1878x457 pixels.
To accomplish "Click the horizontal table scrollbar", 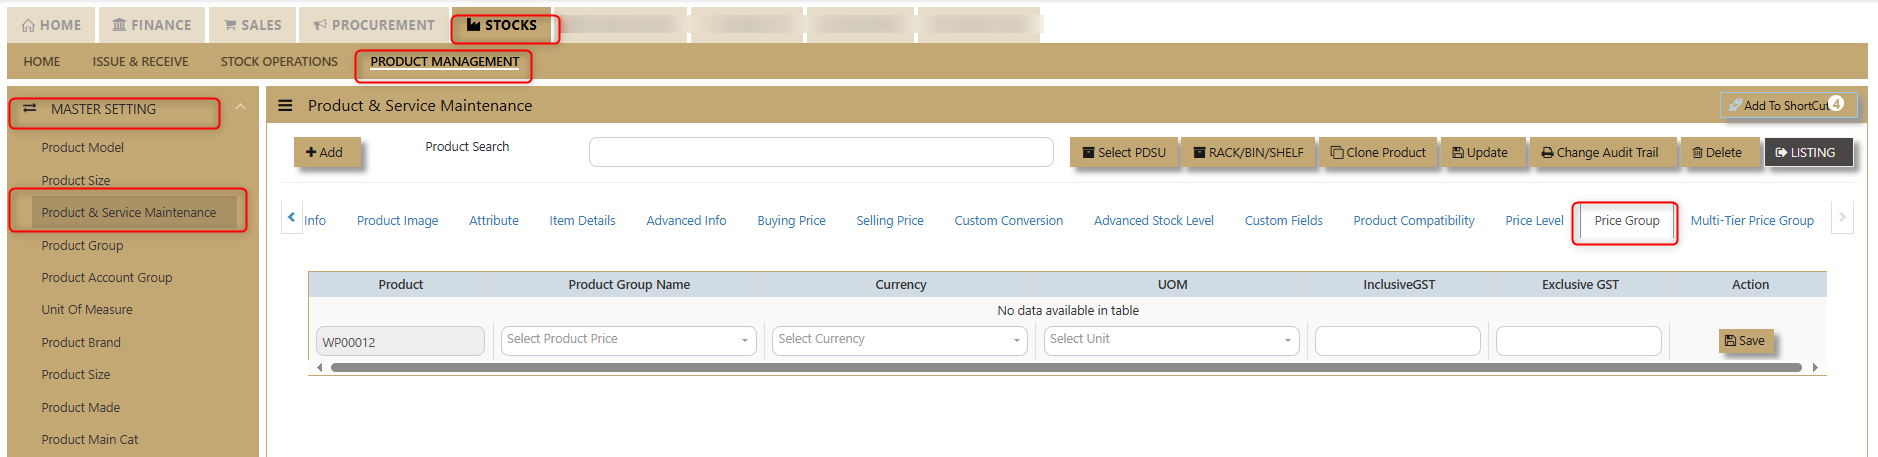I will pyautogui.click(x=1065, y=368).
